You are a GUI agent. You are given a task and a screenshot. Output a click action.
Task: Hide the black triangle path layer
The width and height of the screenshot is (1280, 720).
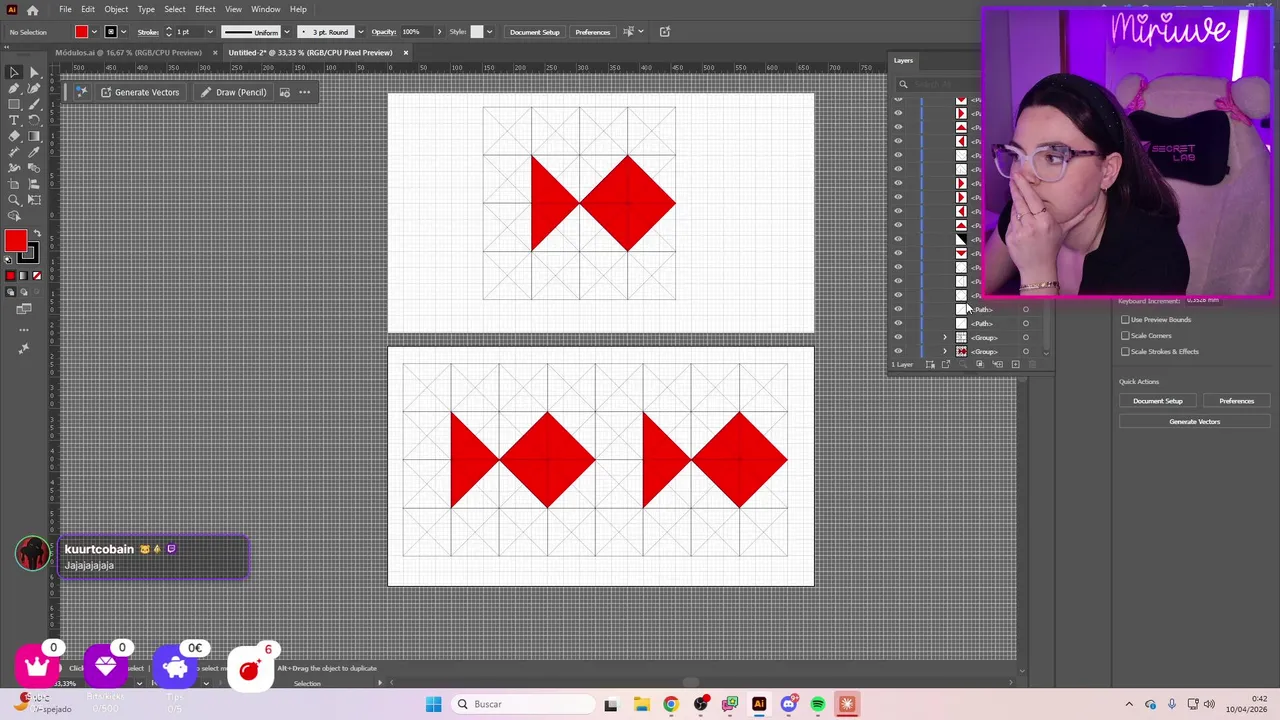pos(898,239)
